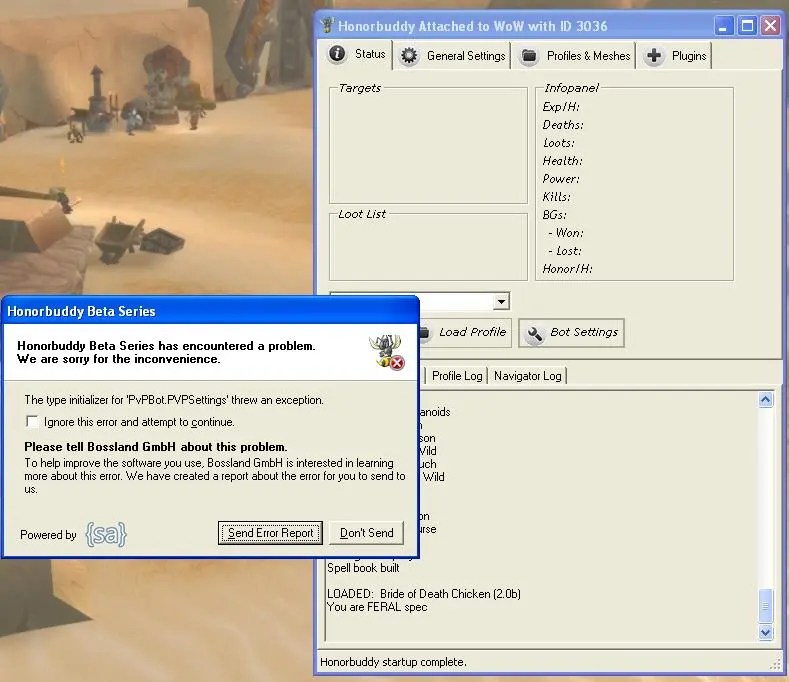Screen dimensions: 789x682
Task: Switch to the Profile Log tab
Action: click(x=457, y=376)
